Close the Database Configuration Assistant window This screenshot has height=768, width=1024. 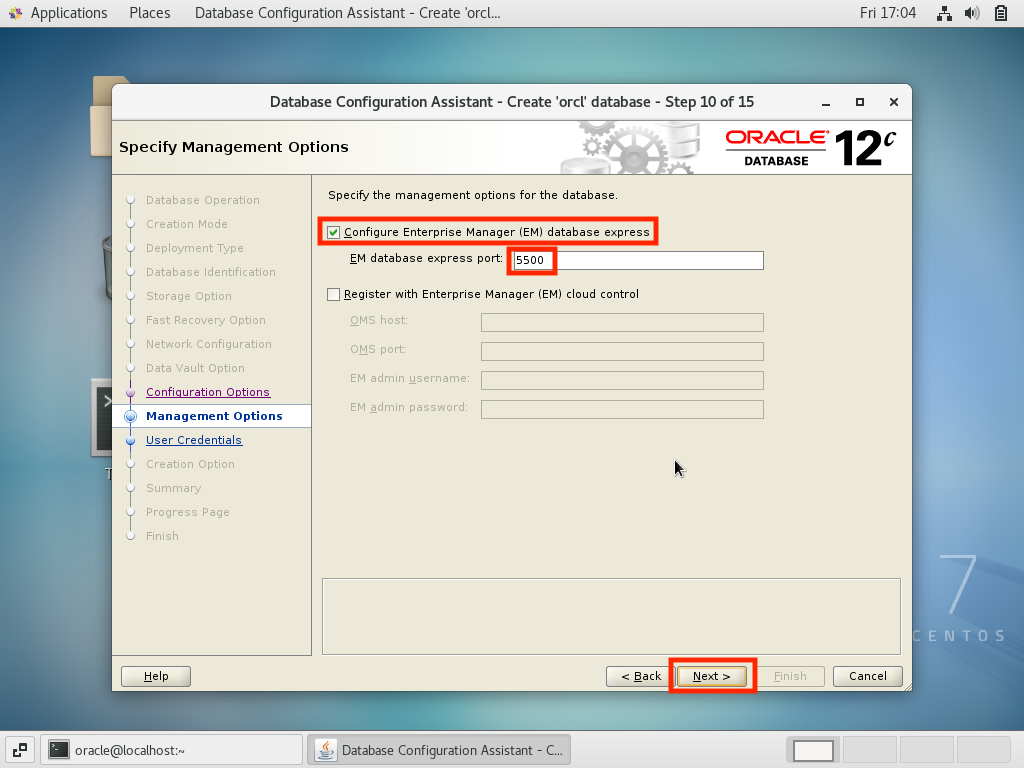[x=894, y=103]
